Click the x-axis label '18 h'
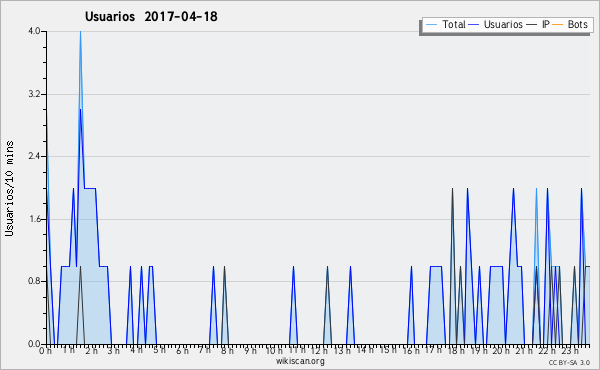Screen dimensions: 600x370 point(456,351)
